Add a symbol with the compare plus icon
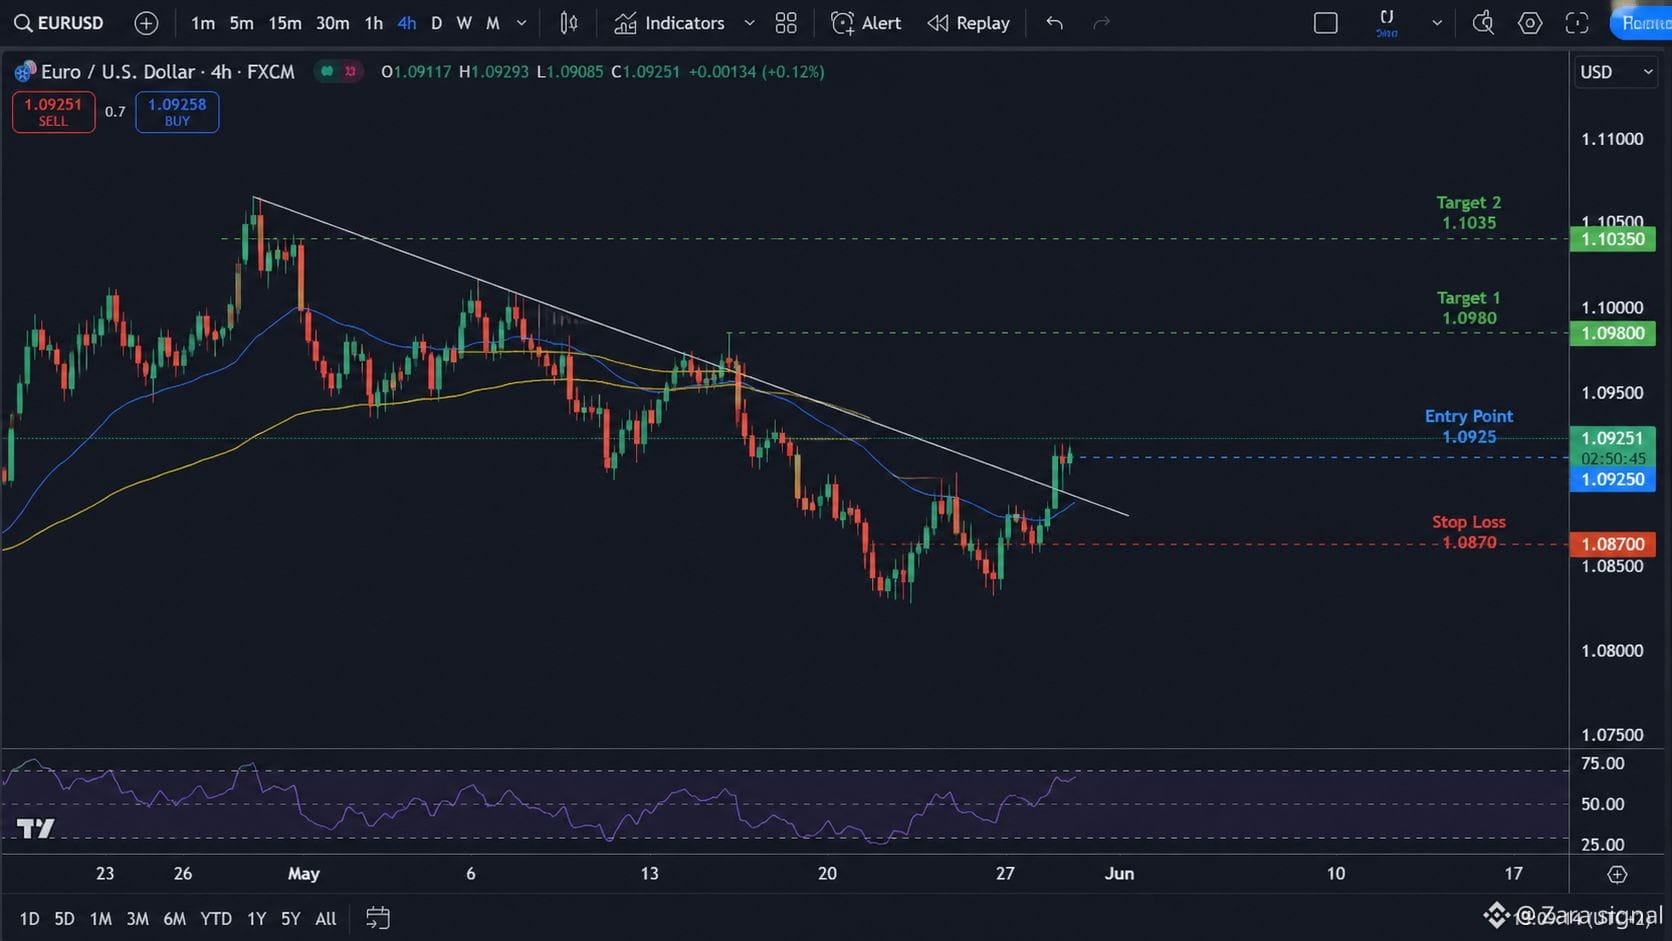 (146, 22)
